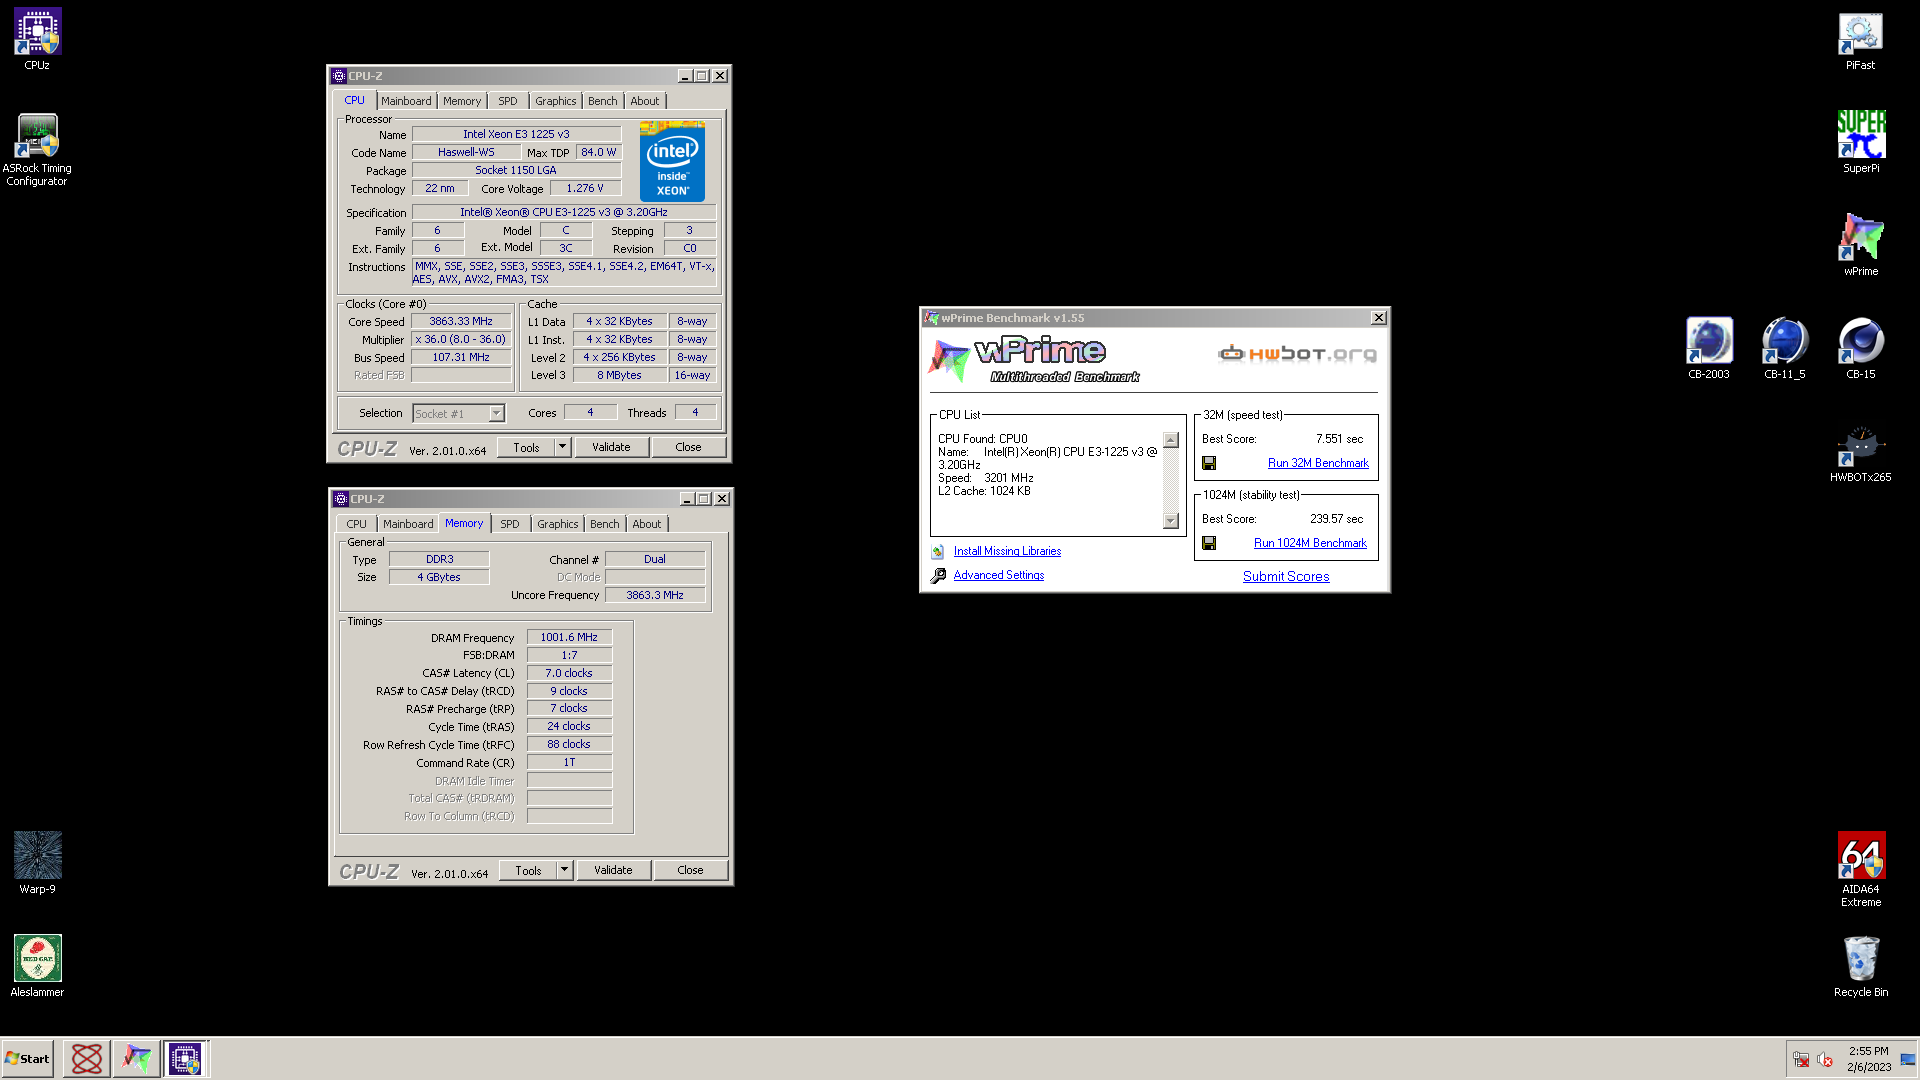1920x1080 pixels.
Task: Launch the PiFast desktop shortcut
Action: click(1860, 40)
